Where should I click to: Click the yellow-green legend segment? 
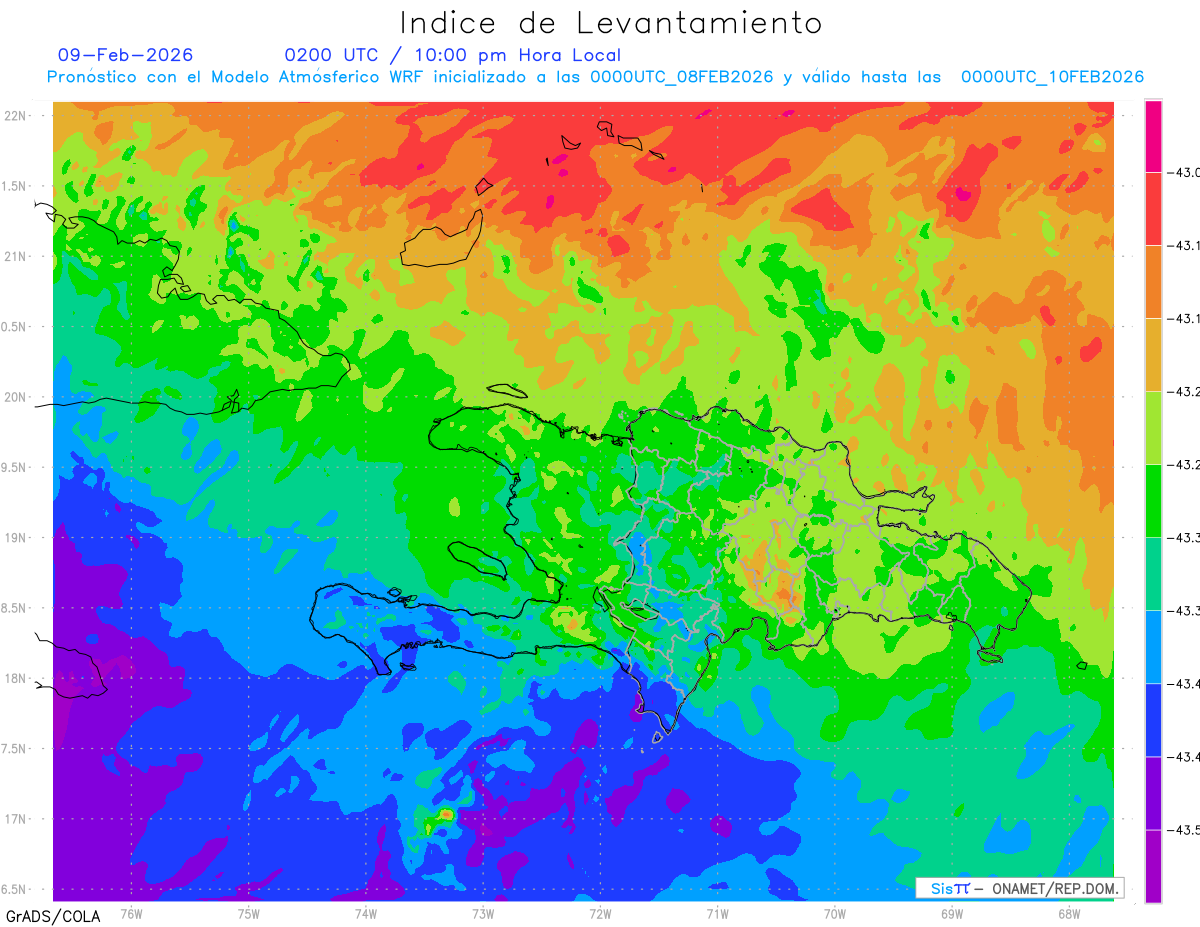pyautogui.click(x=1153, y=428)
